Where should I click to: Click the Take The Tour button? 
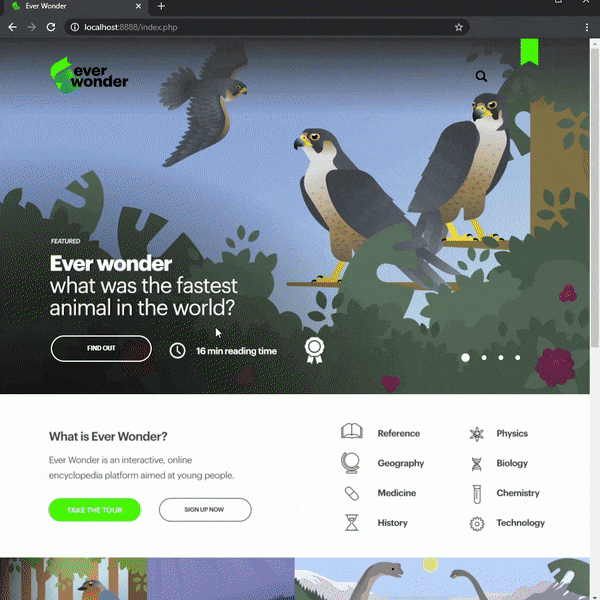point(95,510)
